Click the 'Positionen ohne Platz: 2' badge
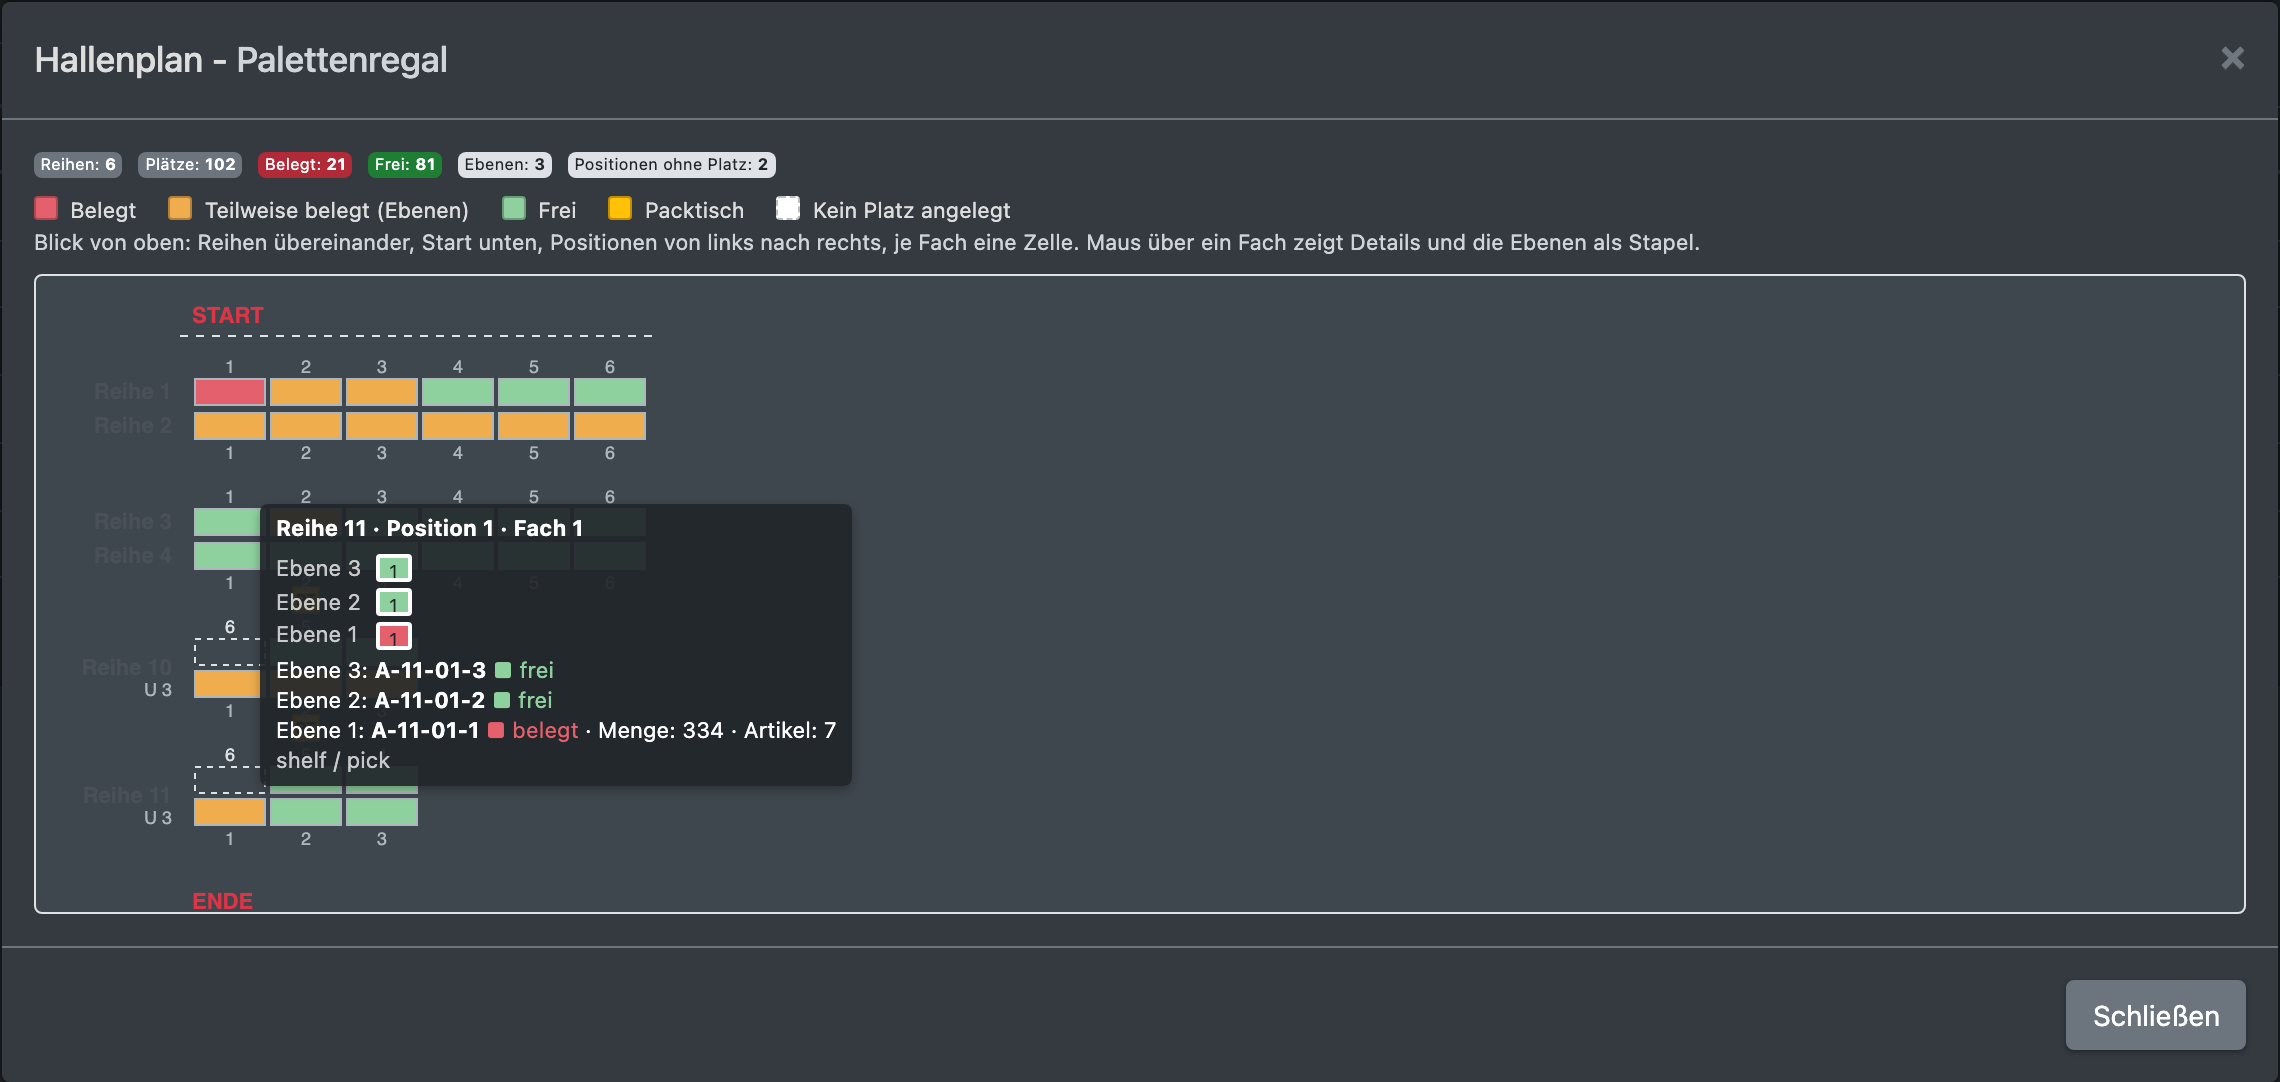 click(x=671, y=164)
